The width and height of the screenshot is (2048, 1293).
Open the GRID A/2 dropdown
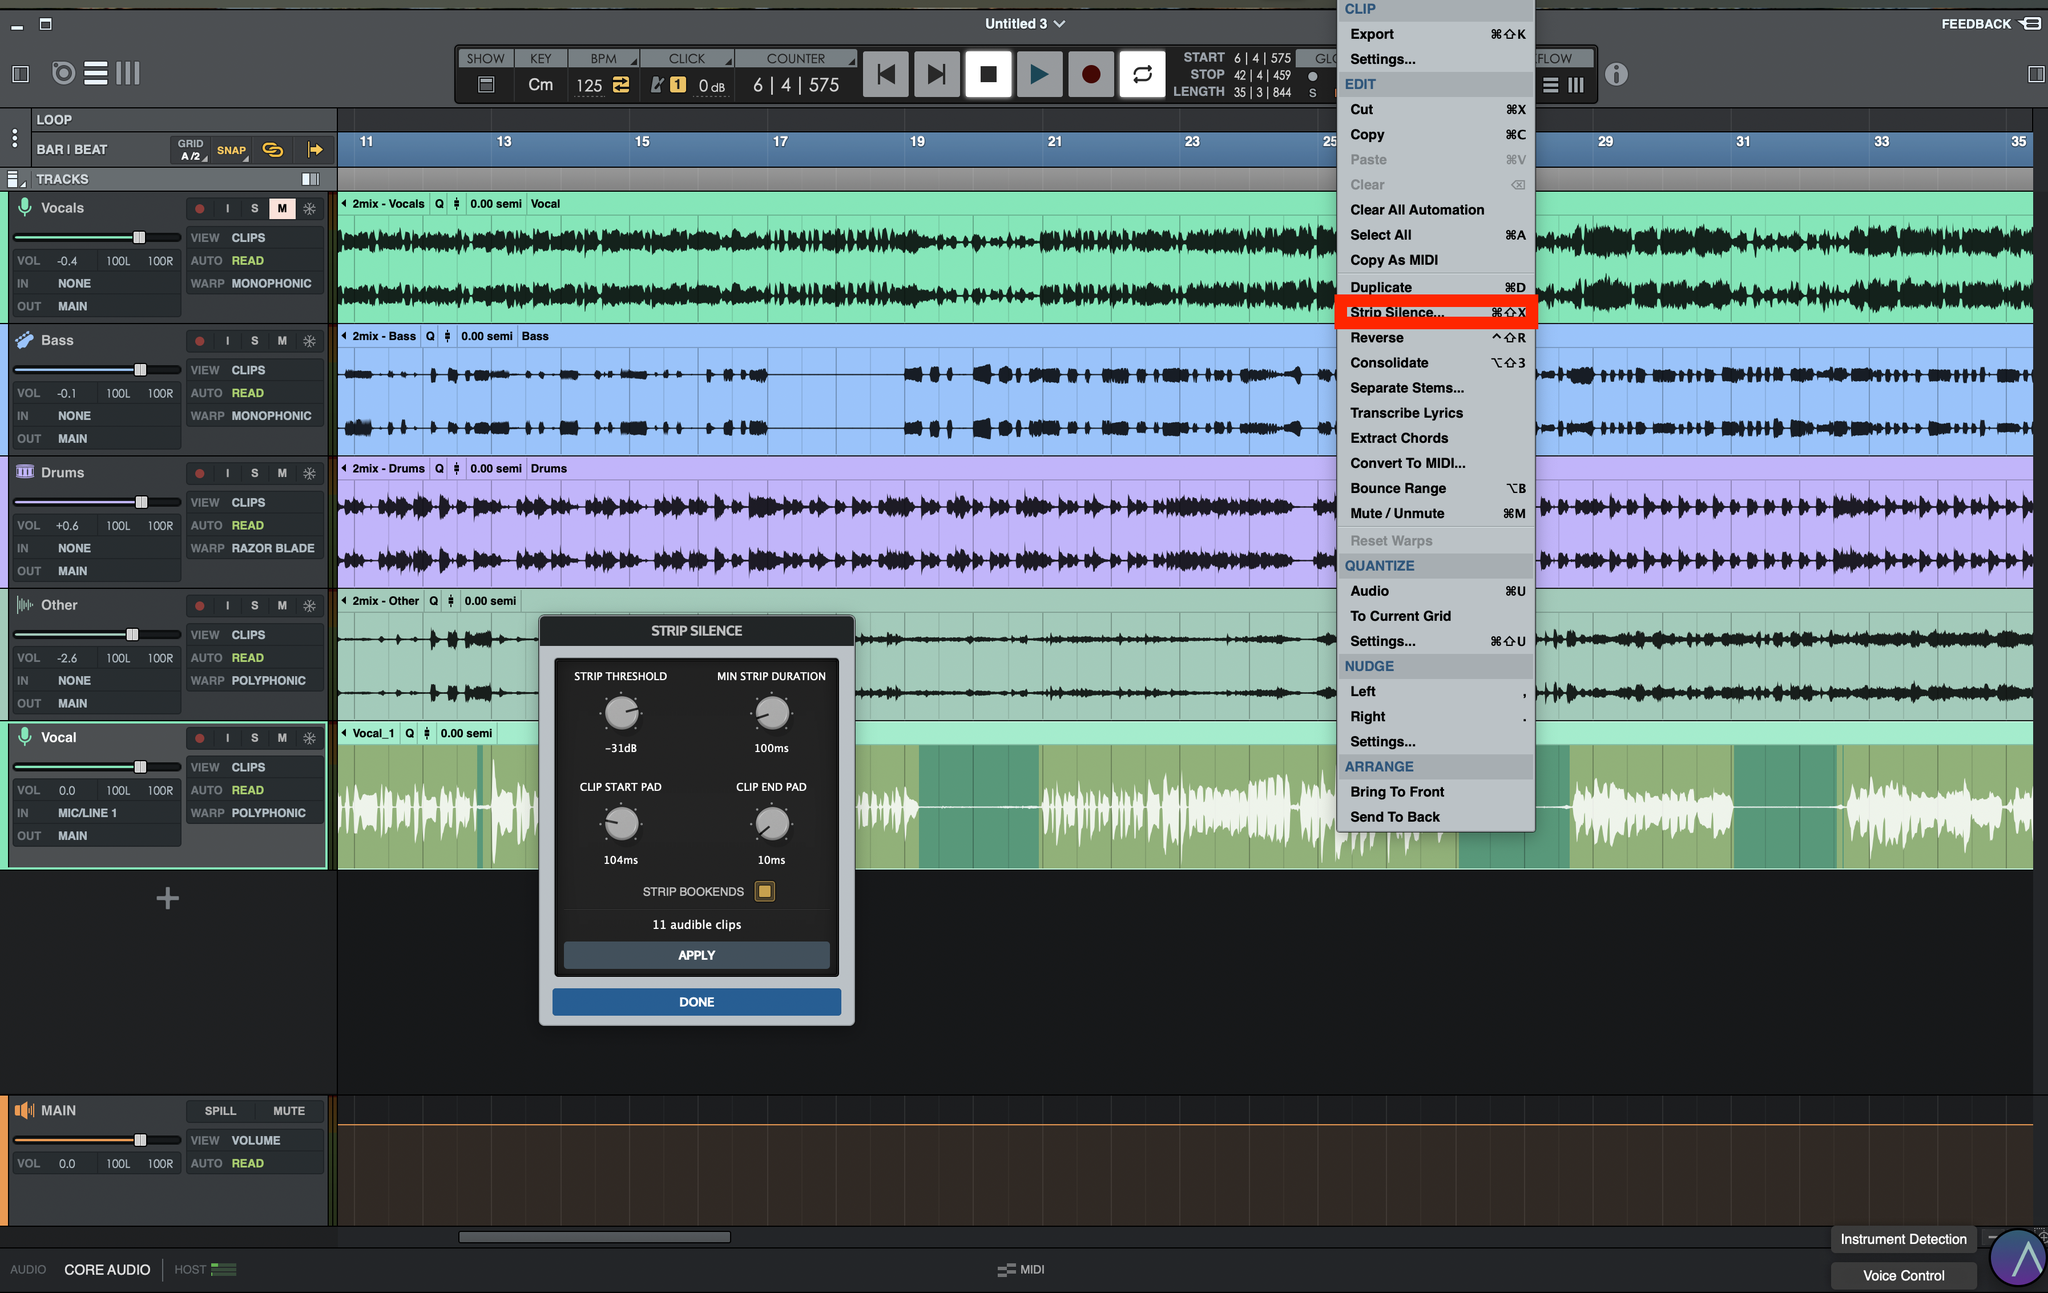coord(191,150)
